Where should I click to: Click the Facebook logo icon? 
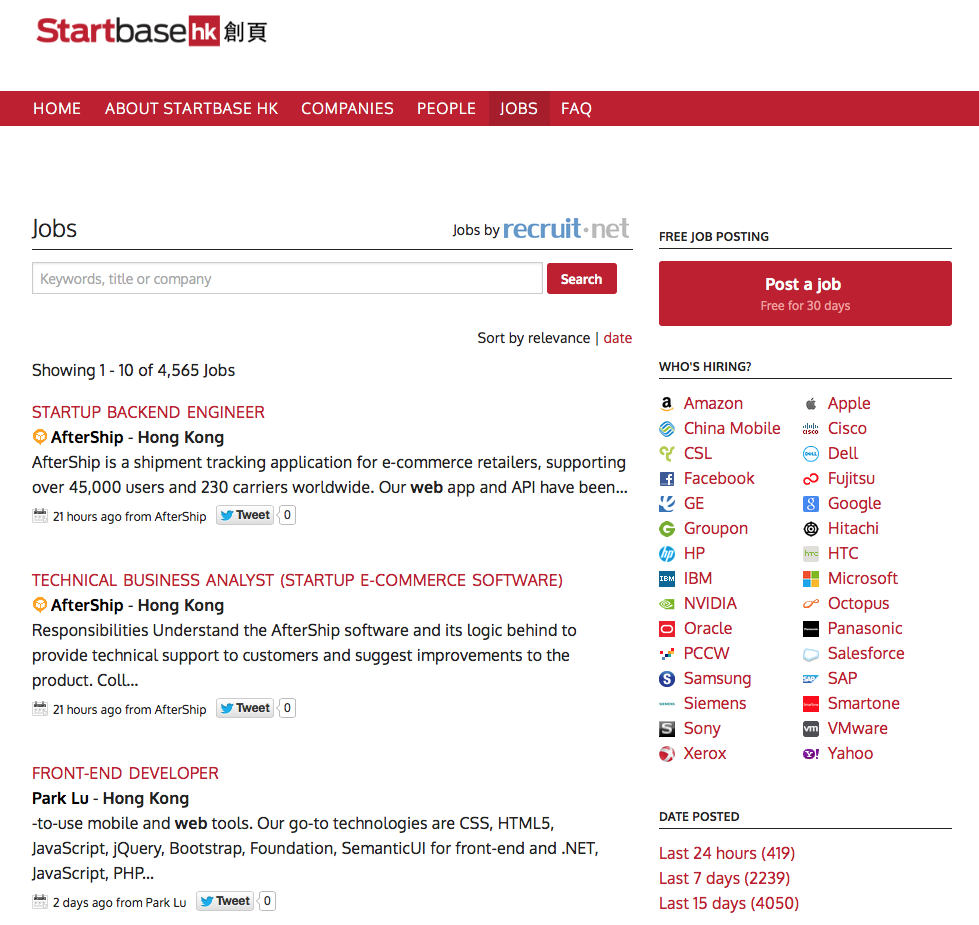click(667, 479)
